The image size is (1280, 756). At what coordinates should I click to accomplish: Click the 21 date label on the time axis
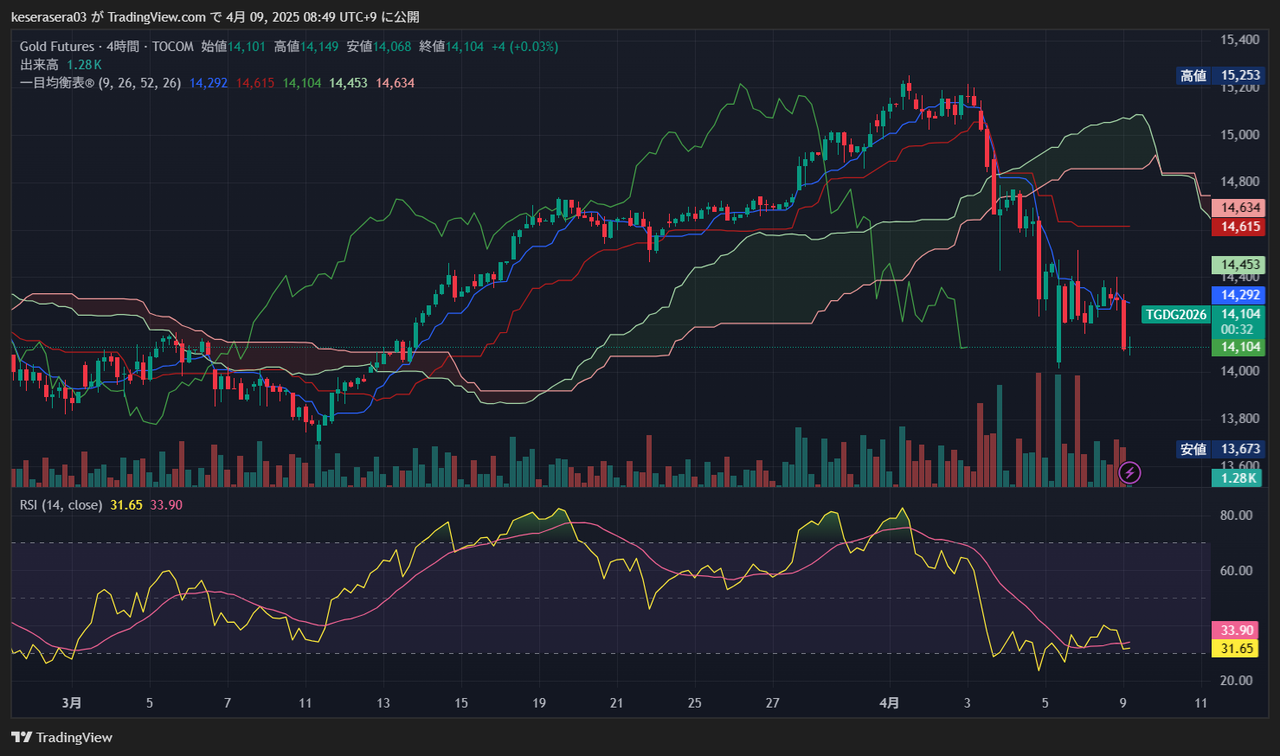pos(617,703)
